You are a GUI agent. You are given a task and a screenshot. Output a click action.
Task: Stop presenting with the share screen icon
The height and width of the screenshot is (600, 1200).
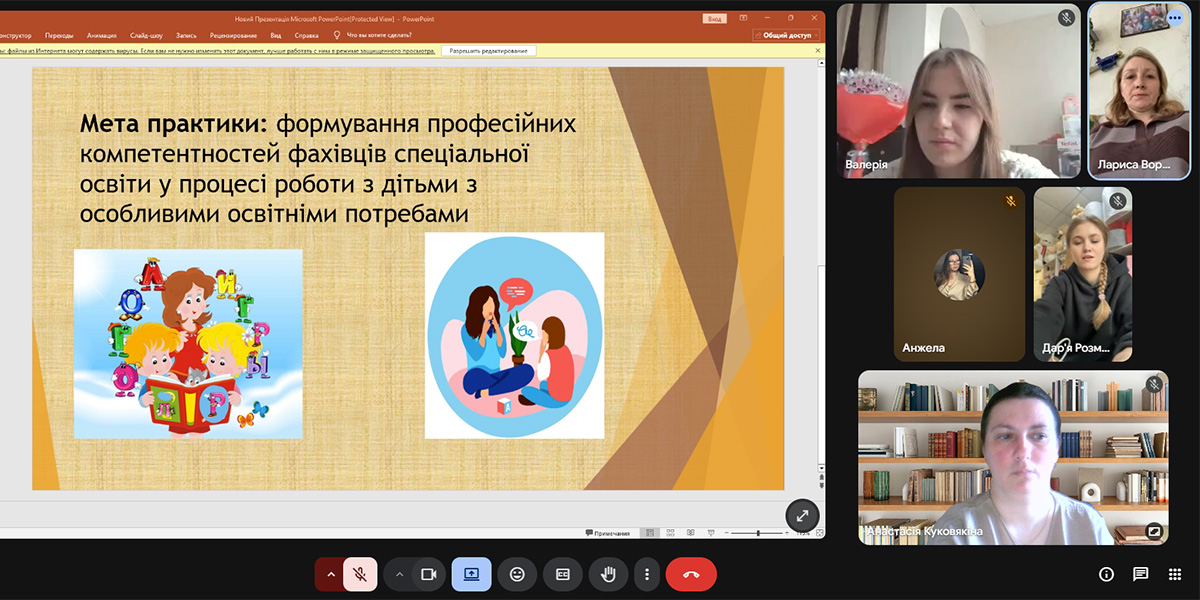(x=471, y=574)
